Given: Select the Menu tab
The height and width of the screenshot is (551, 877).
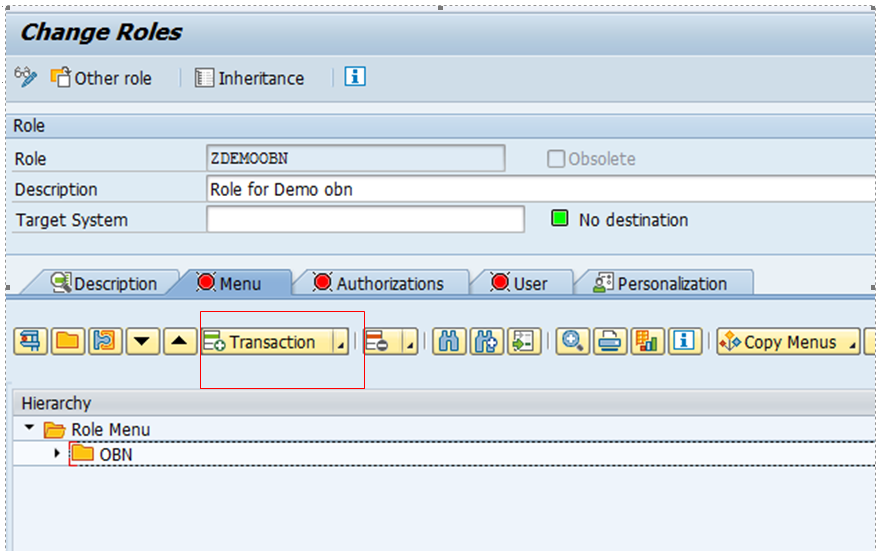Looking at the screenshot, I should click(x=229, y=282).
